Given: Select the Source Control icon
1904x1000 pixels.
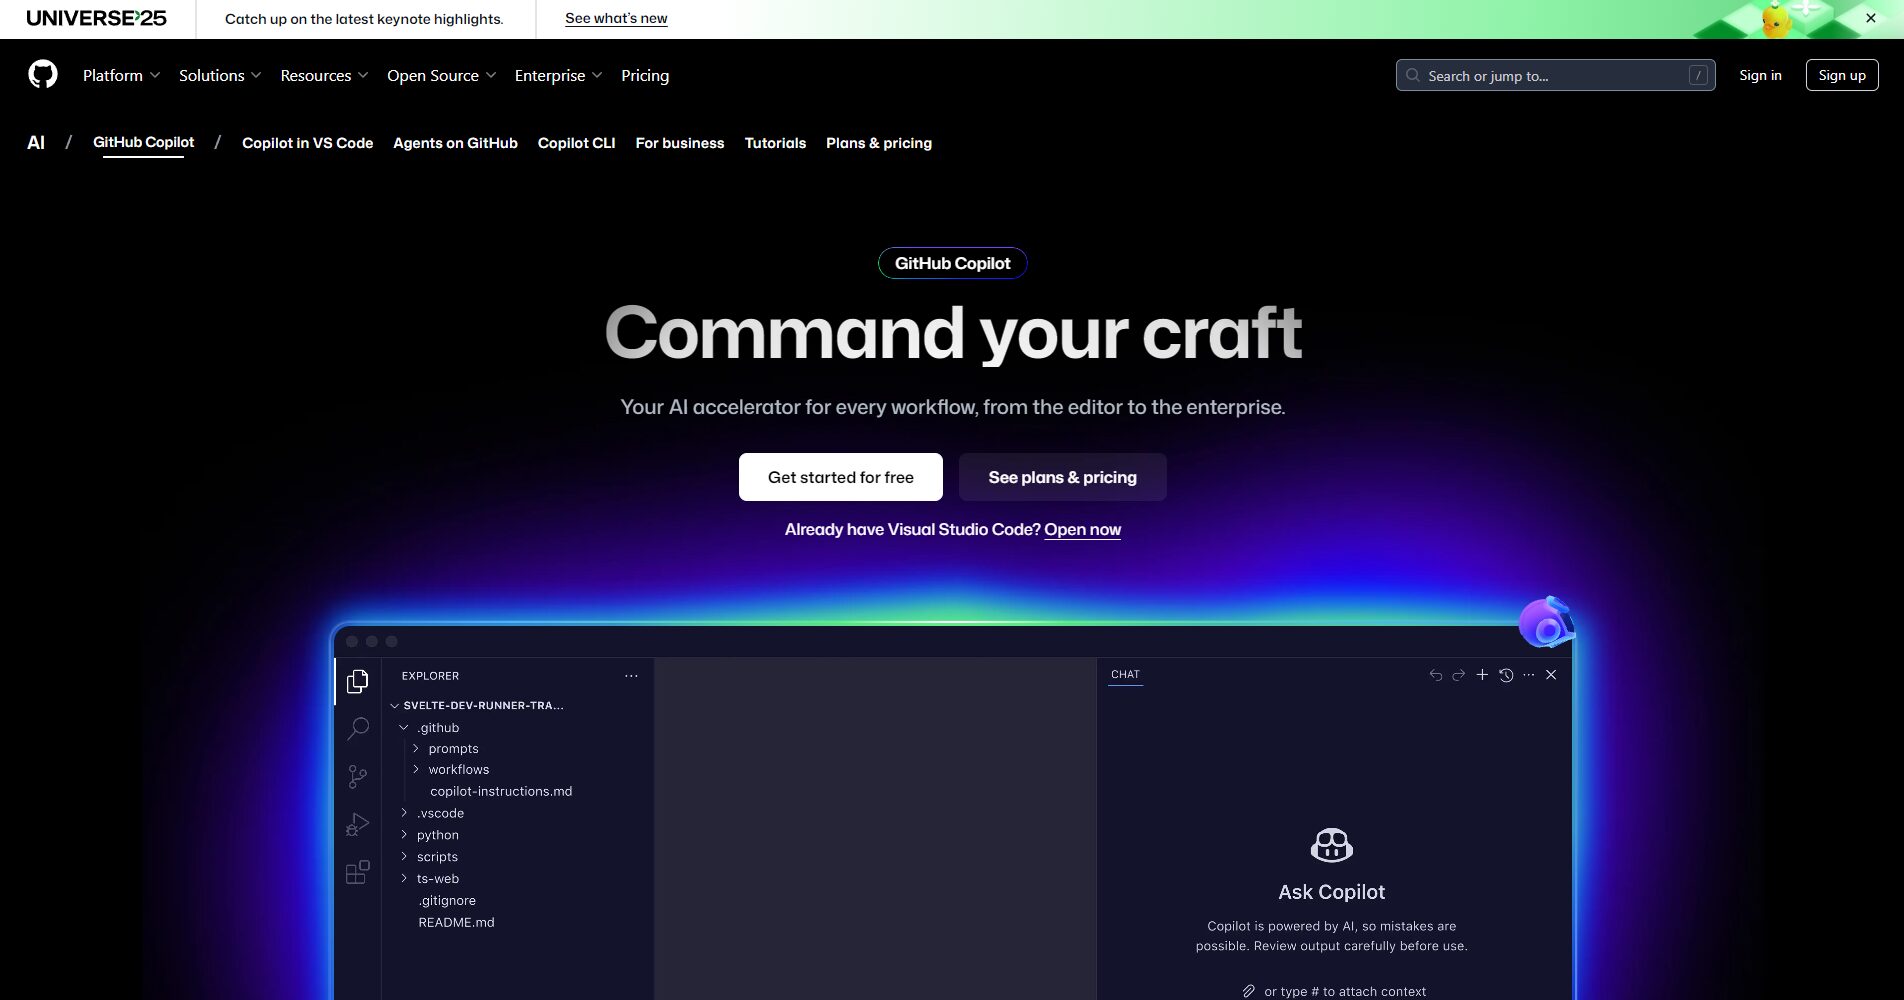Looking at the screenshot, I should 357,777.
